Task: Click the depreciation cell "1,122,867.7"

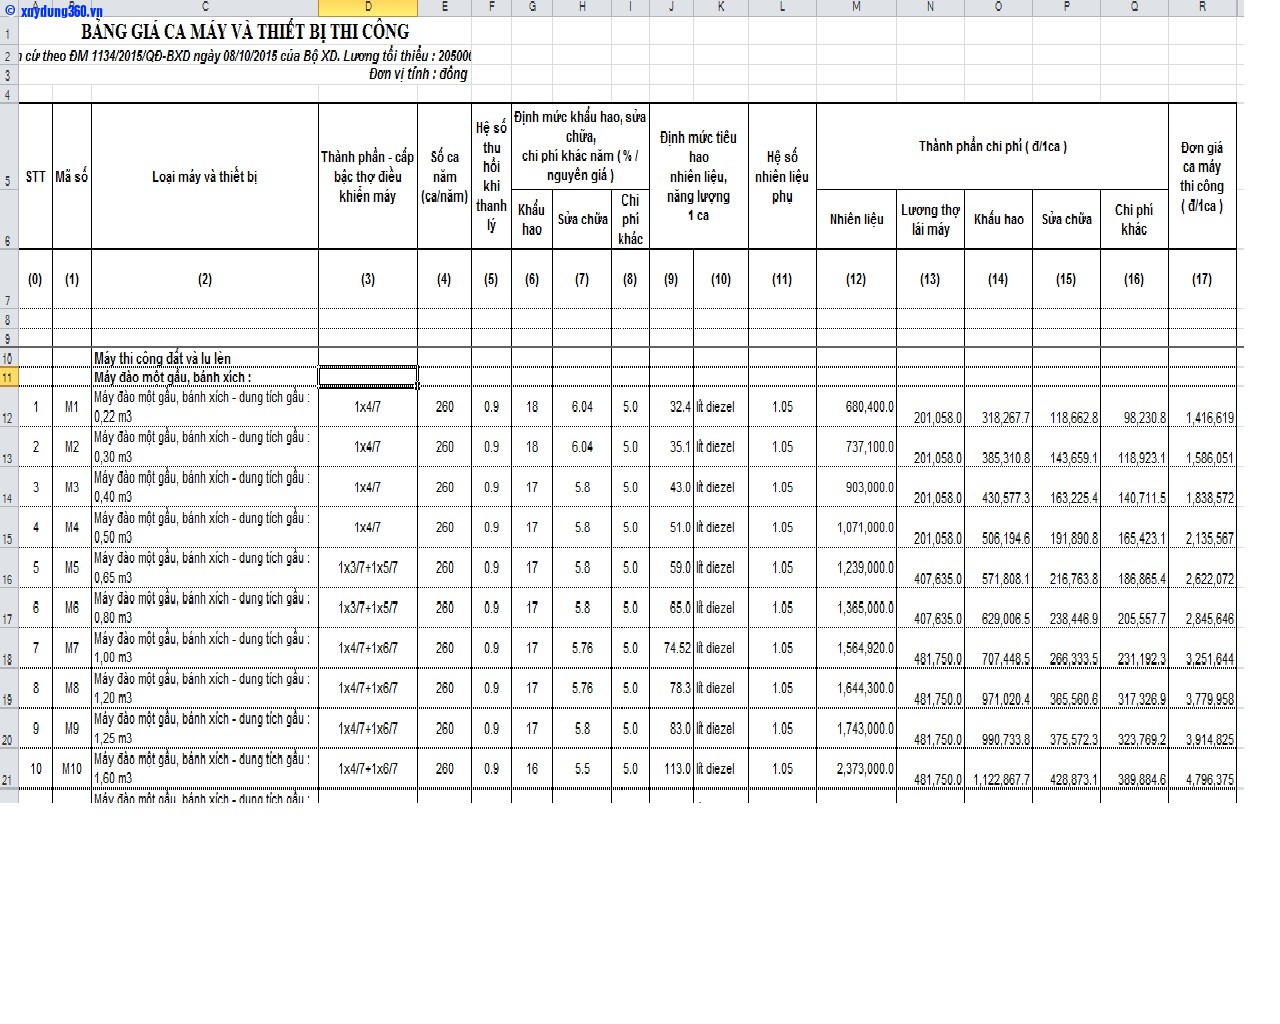Action: click(x=998, y=769)
